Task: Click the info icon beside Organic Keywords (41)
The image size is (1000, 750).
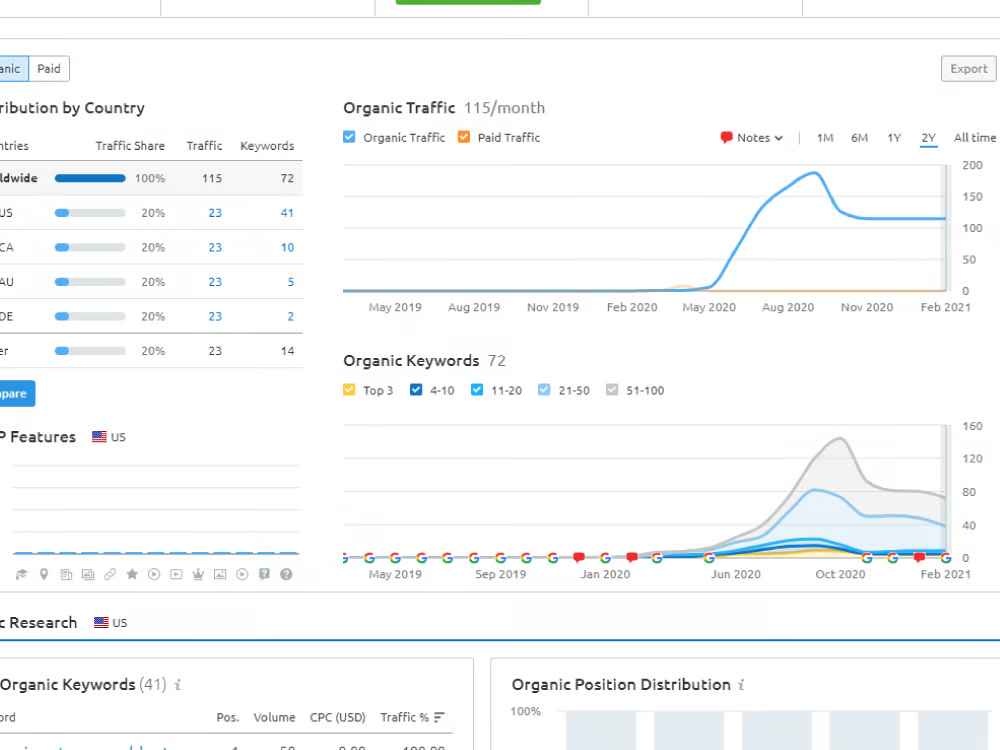Action: [178, 685]
